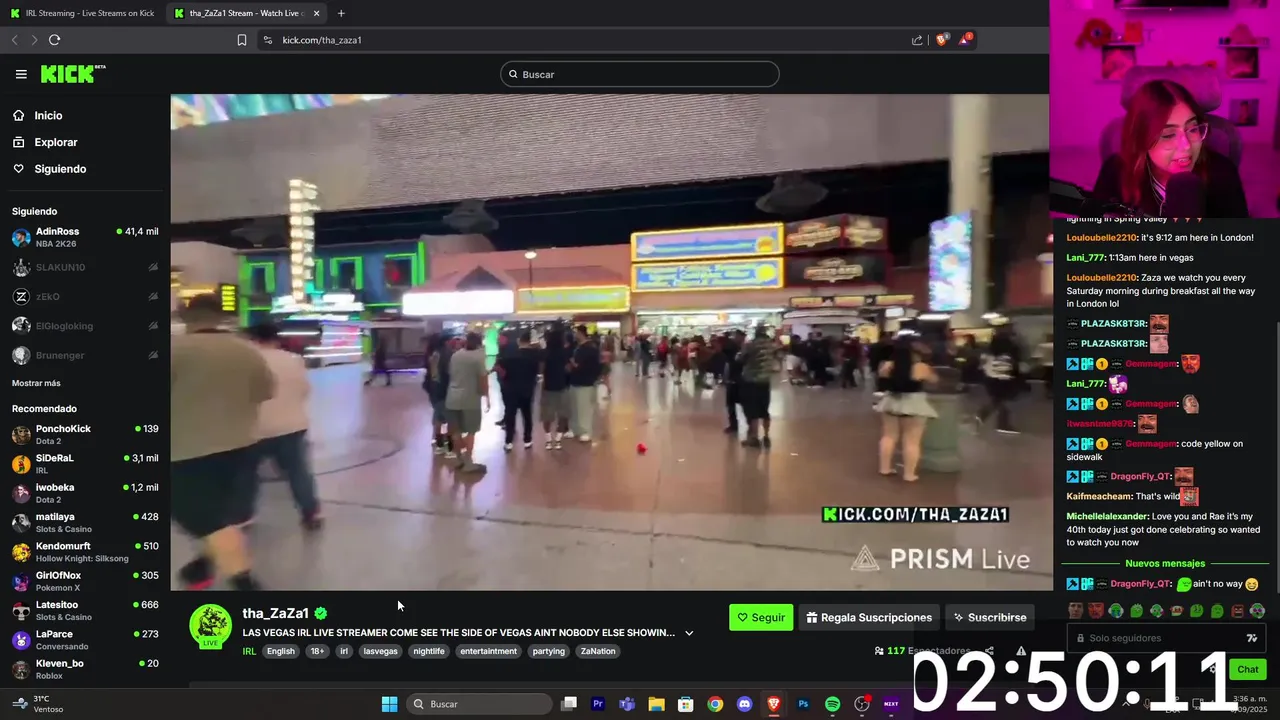1280x720 pixels.
Task: Open matilaya recommended channel
Action: (85, 522)
